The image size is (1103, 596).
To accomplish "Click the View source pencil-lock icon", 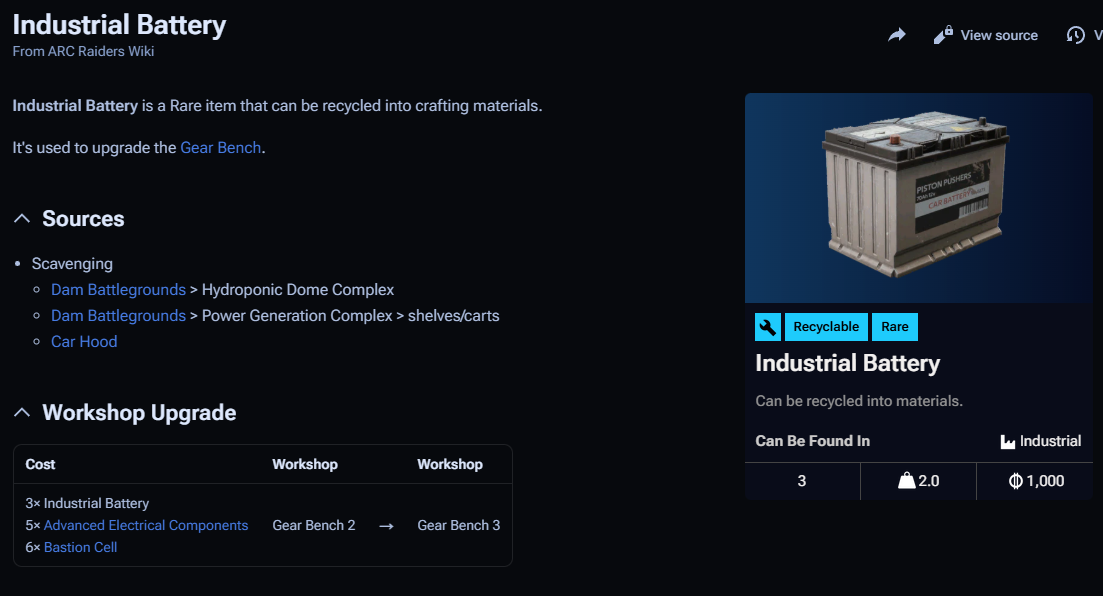I will [x=943, y=35].
